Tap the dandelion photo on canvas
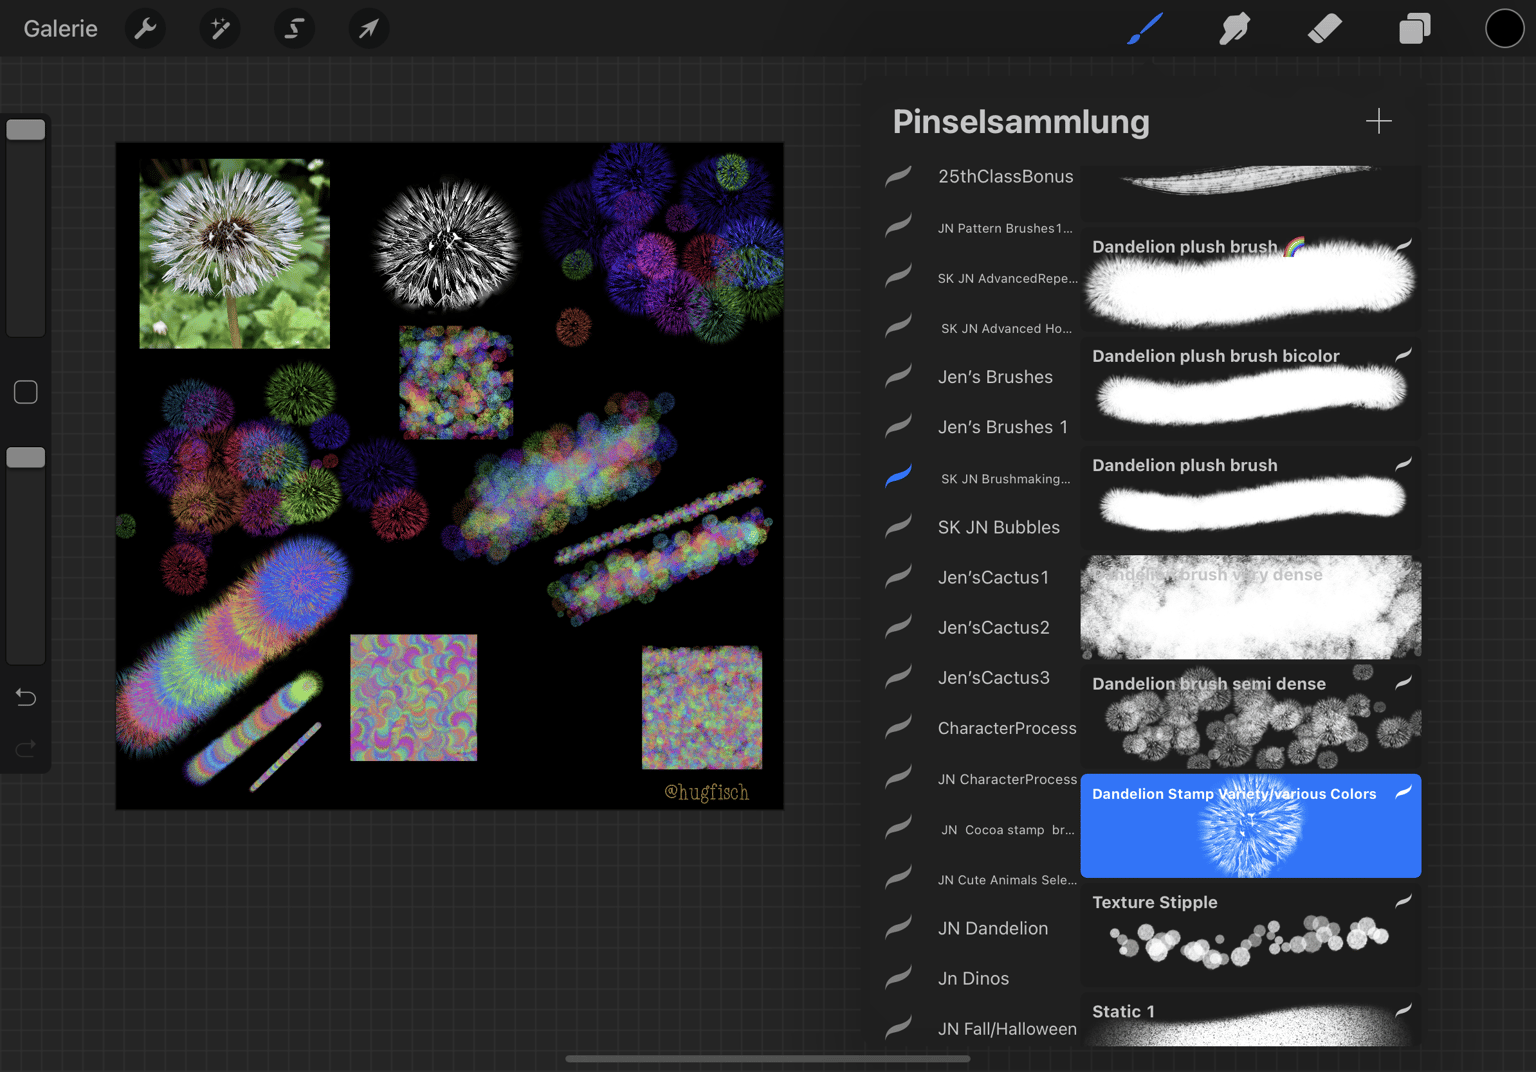This screenshot has width=1536, height=1072. click(x=234, y=253)
